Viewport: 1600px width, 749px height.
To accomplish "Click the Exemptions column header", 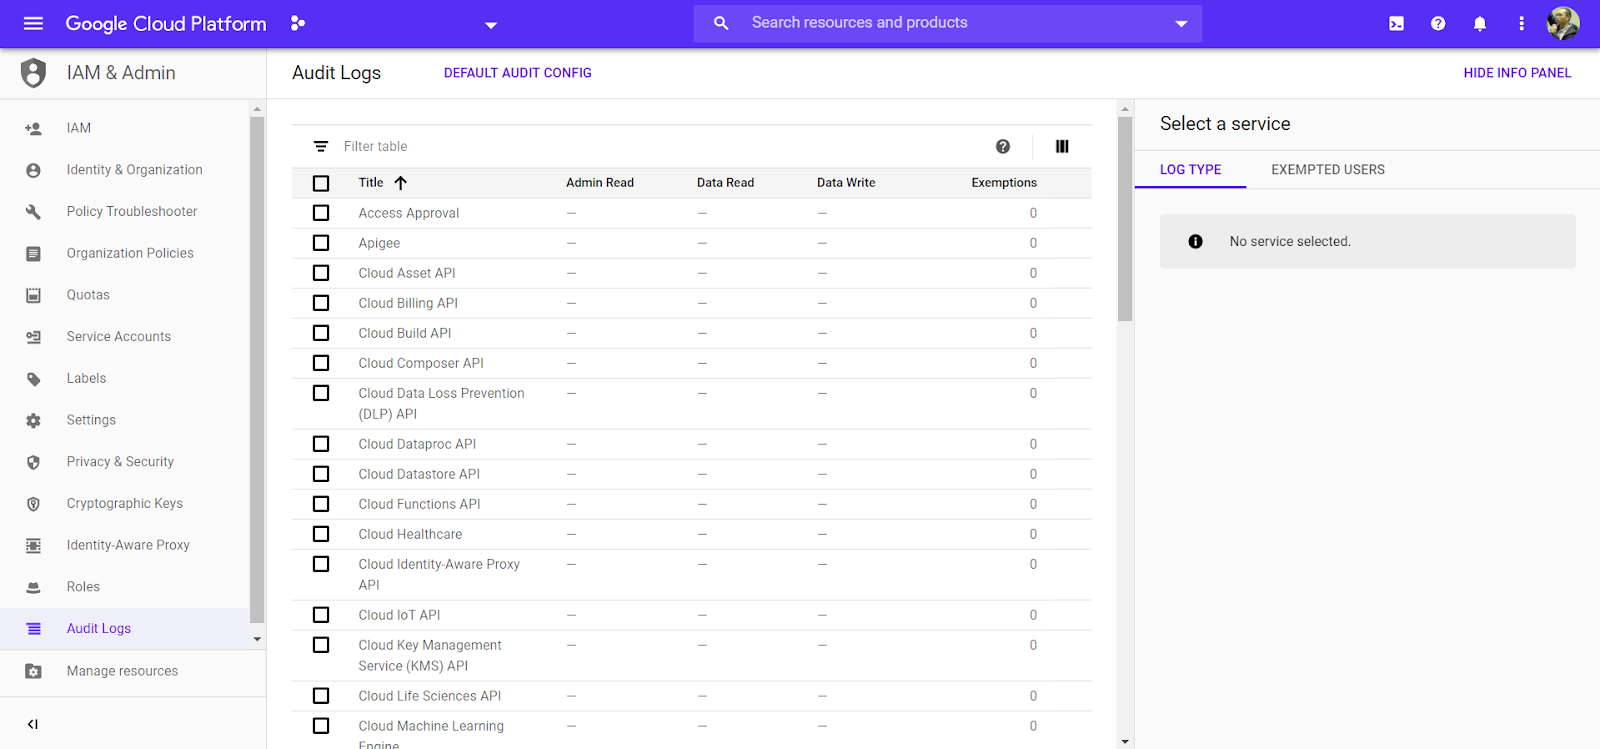I will coord(1004,183).
